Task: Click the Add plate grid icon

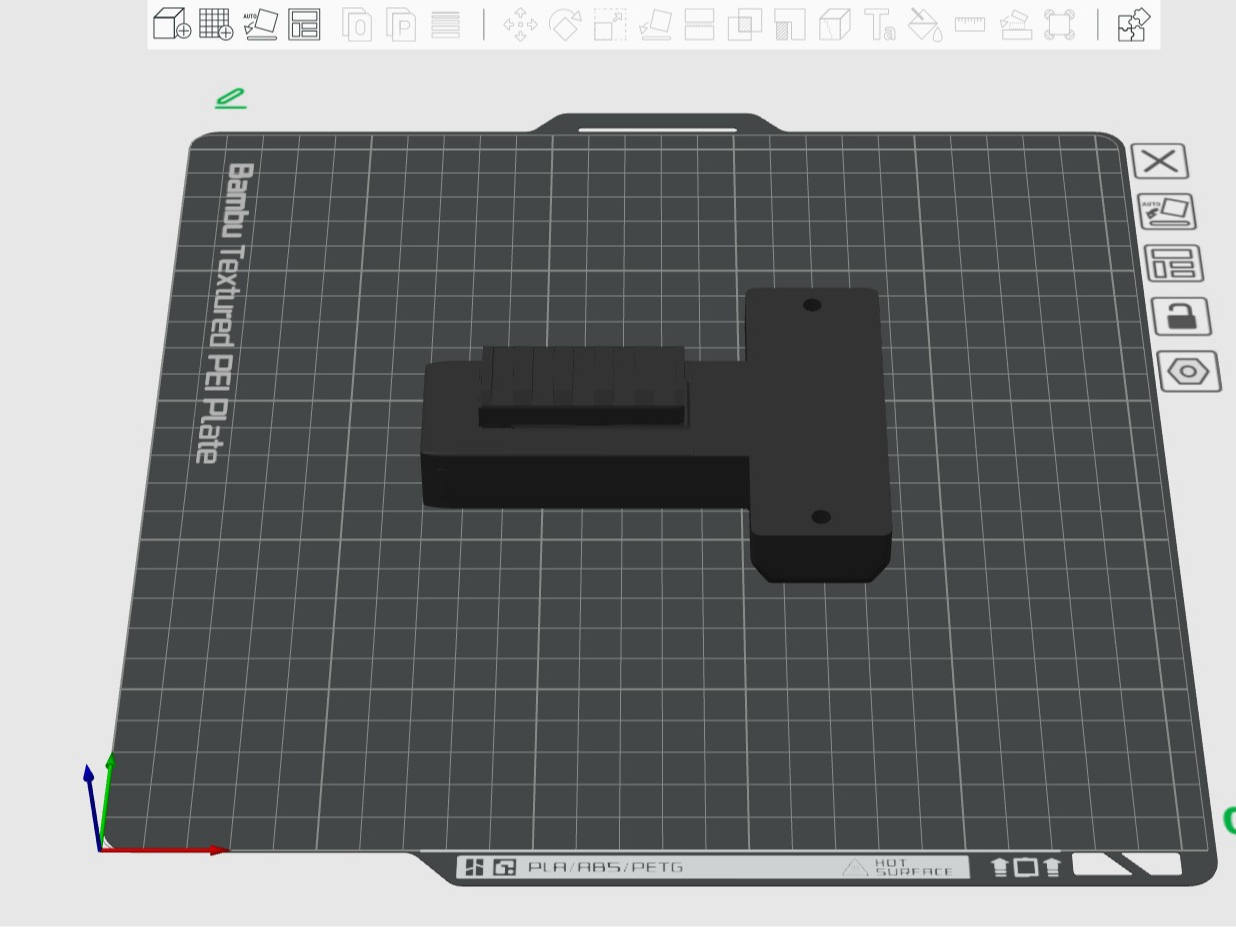Action: (216, 23)
